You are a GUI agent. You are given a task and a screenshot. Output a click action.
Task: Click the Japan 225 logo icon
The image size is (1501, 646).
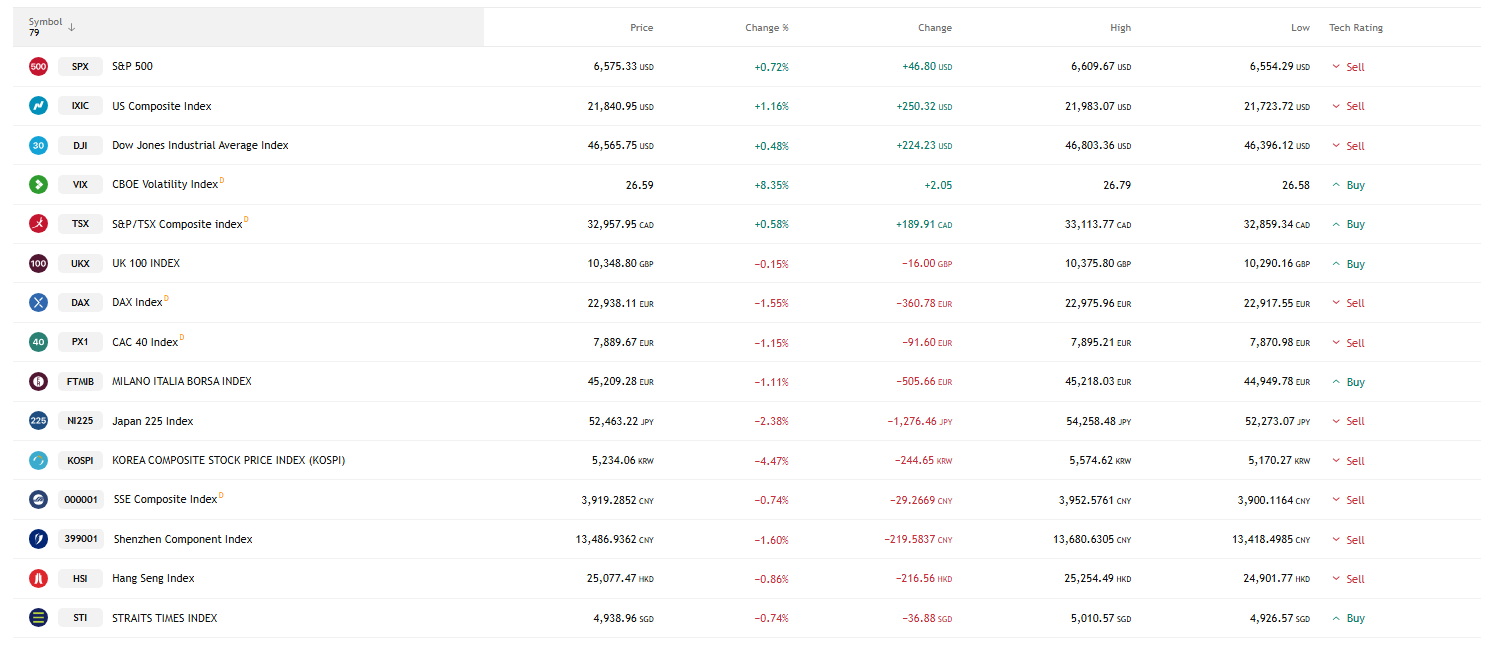click(x=38, y=421)
